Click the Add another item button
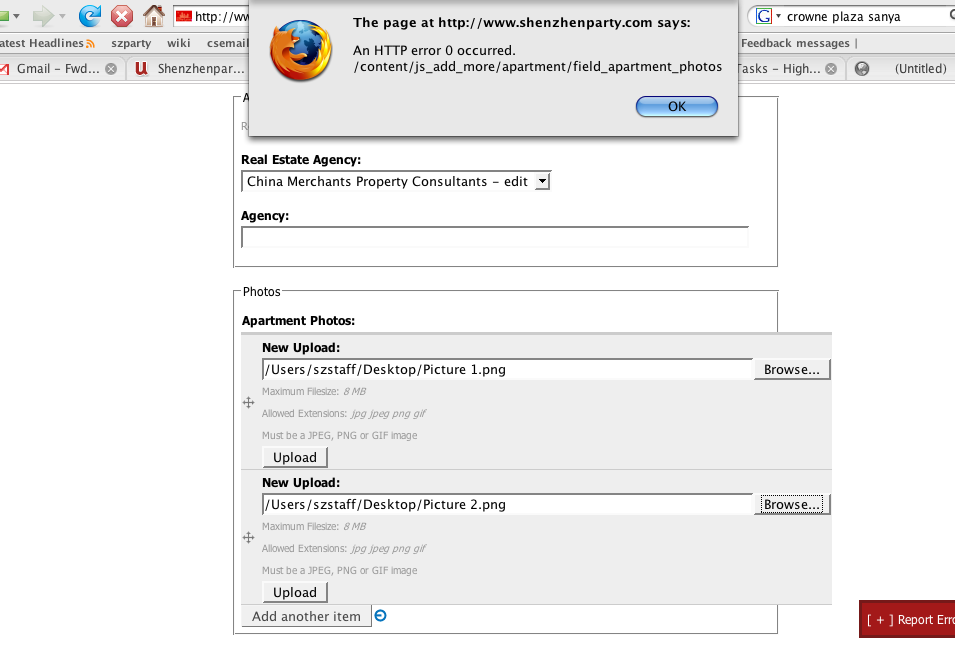This screenshot has height=651, width=955. [306, 616]
